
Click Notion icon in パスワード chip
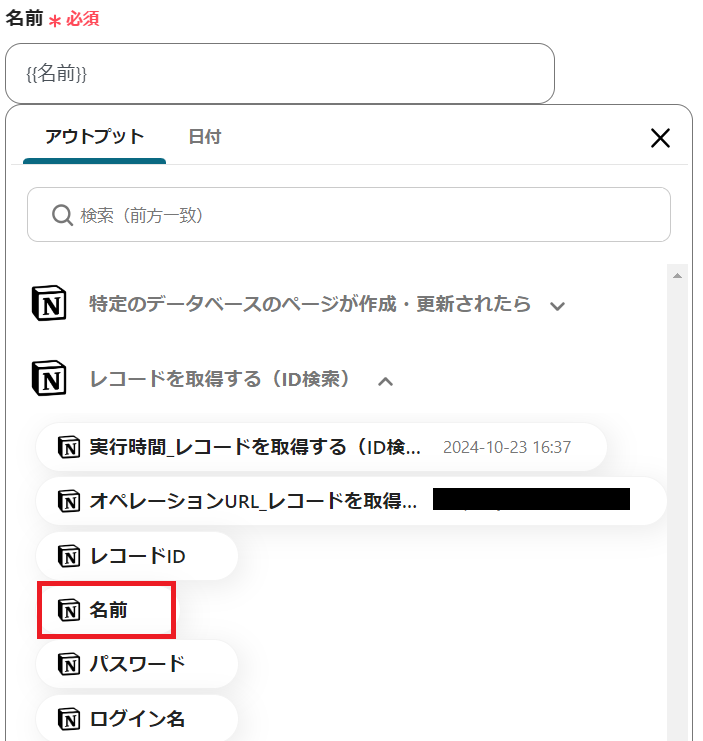point(69,664)
